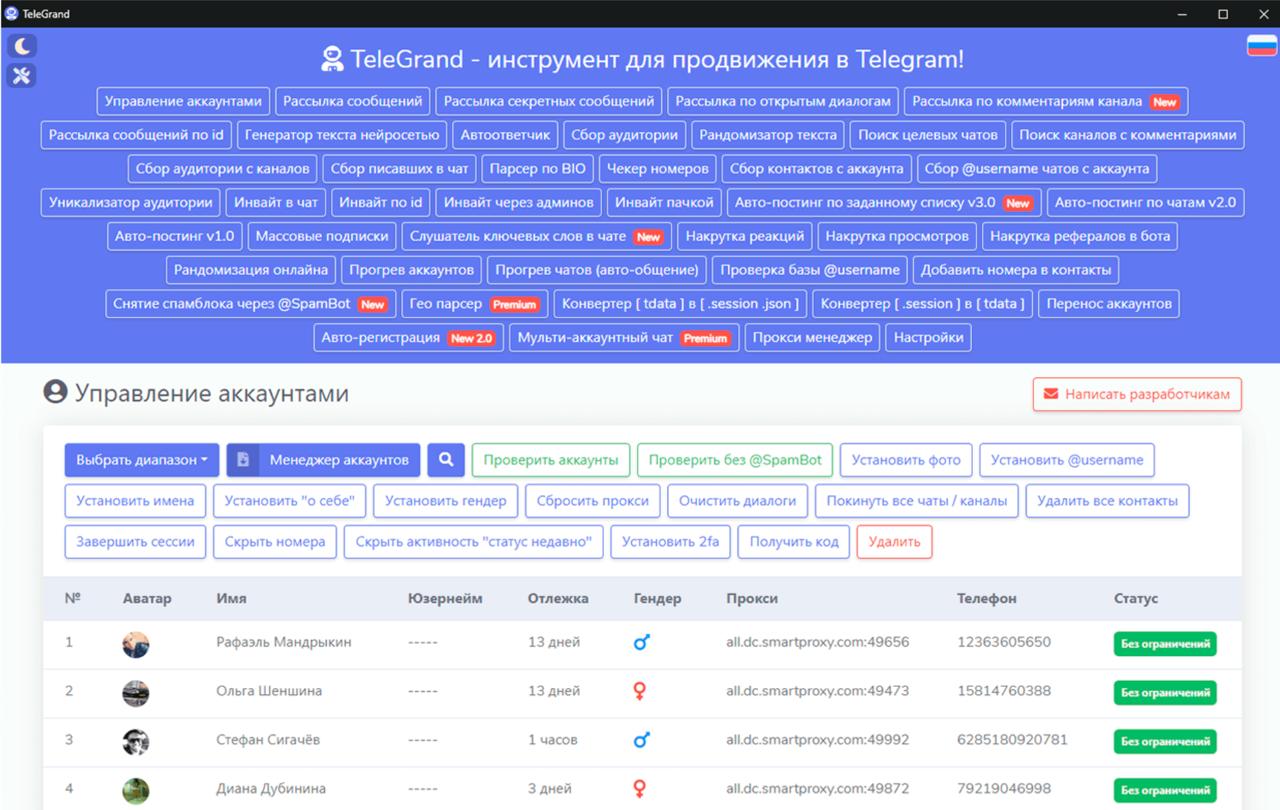The image size is (1280, 810).
Task: Open Перенос аккаунтов tool
Action: point(1109,304)
